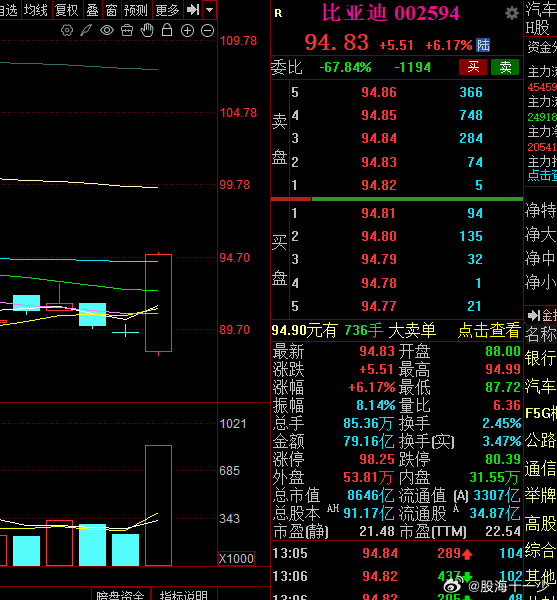Toggle the chart lock icon
Screen dimensions: 557x600
coord(167,30)
